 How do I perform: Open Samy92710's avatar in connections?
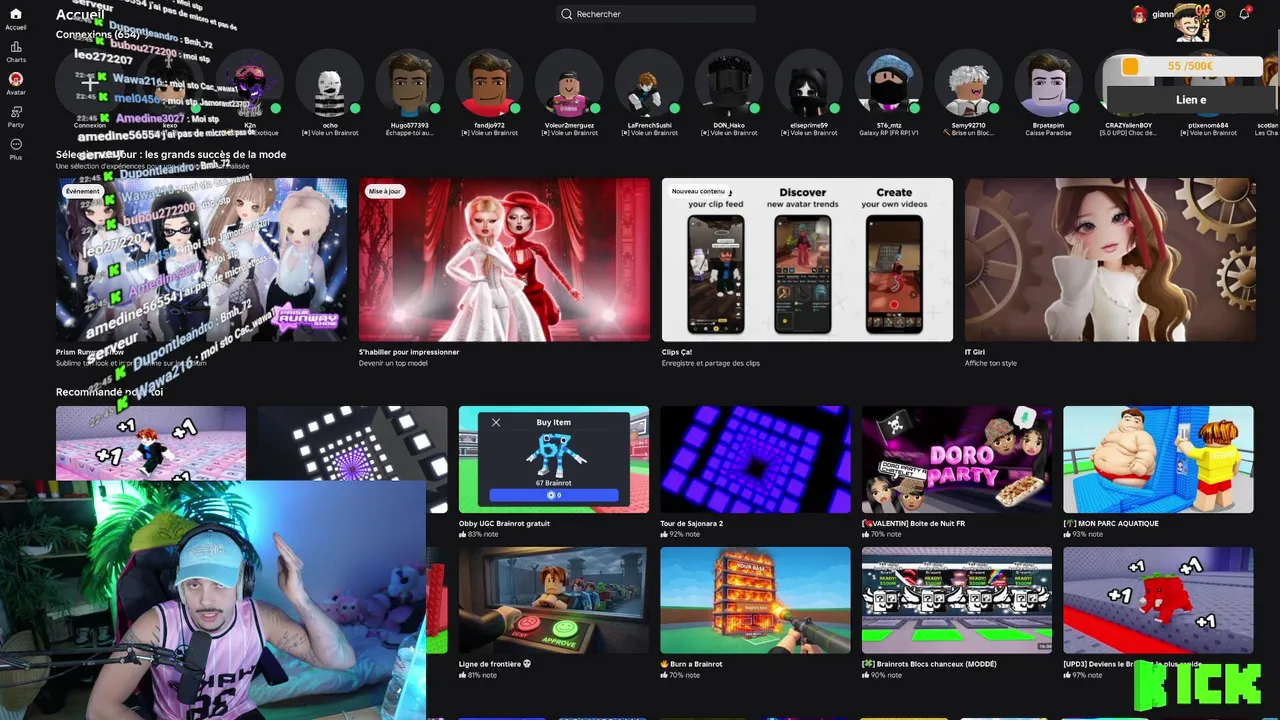pos(969,84)
